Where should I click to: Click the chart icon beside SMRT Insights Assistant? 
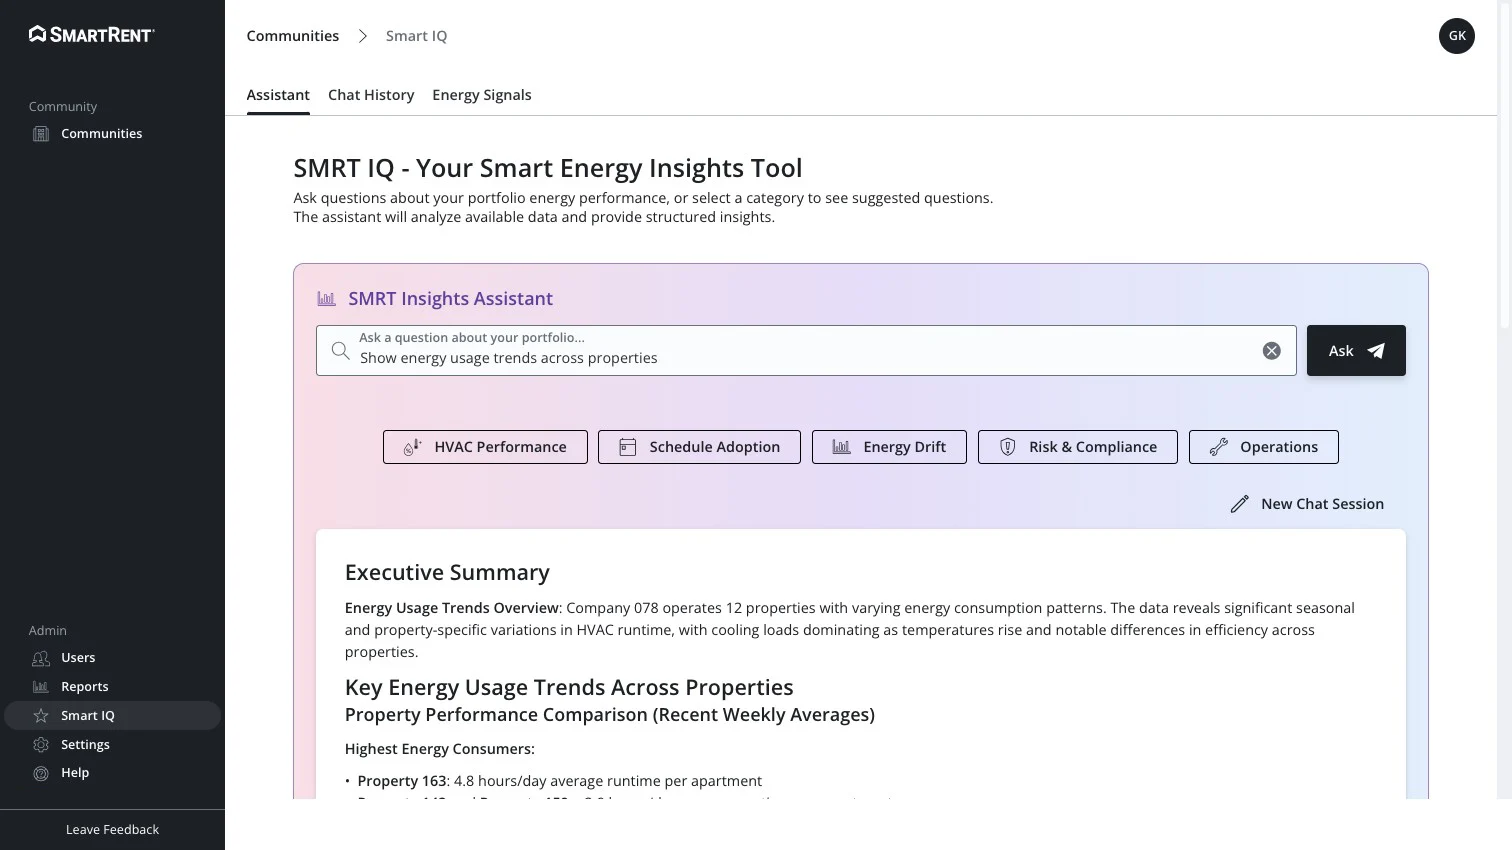pyautogui.click(x=326, y=299)
